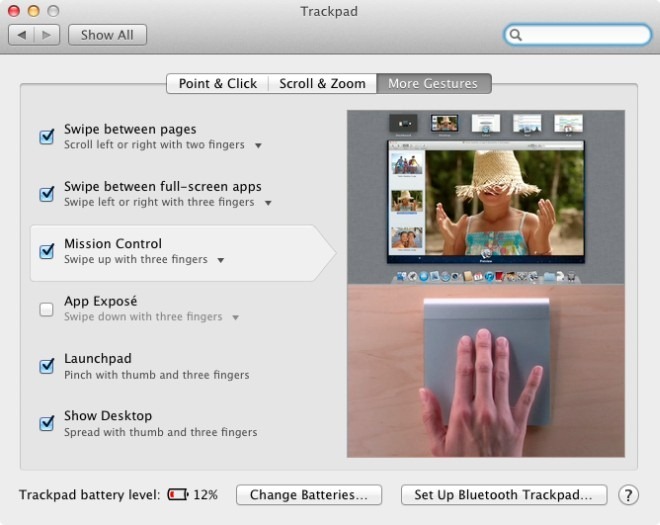Click the forward navigation arrow
The image size is (660, 525).
[x=47, y=35]
